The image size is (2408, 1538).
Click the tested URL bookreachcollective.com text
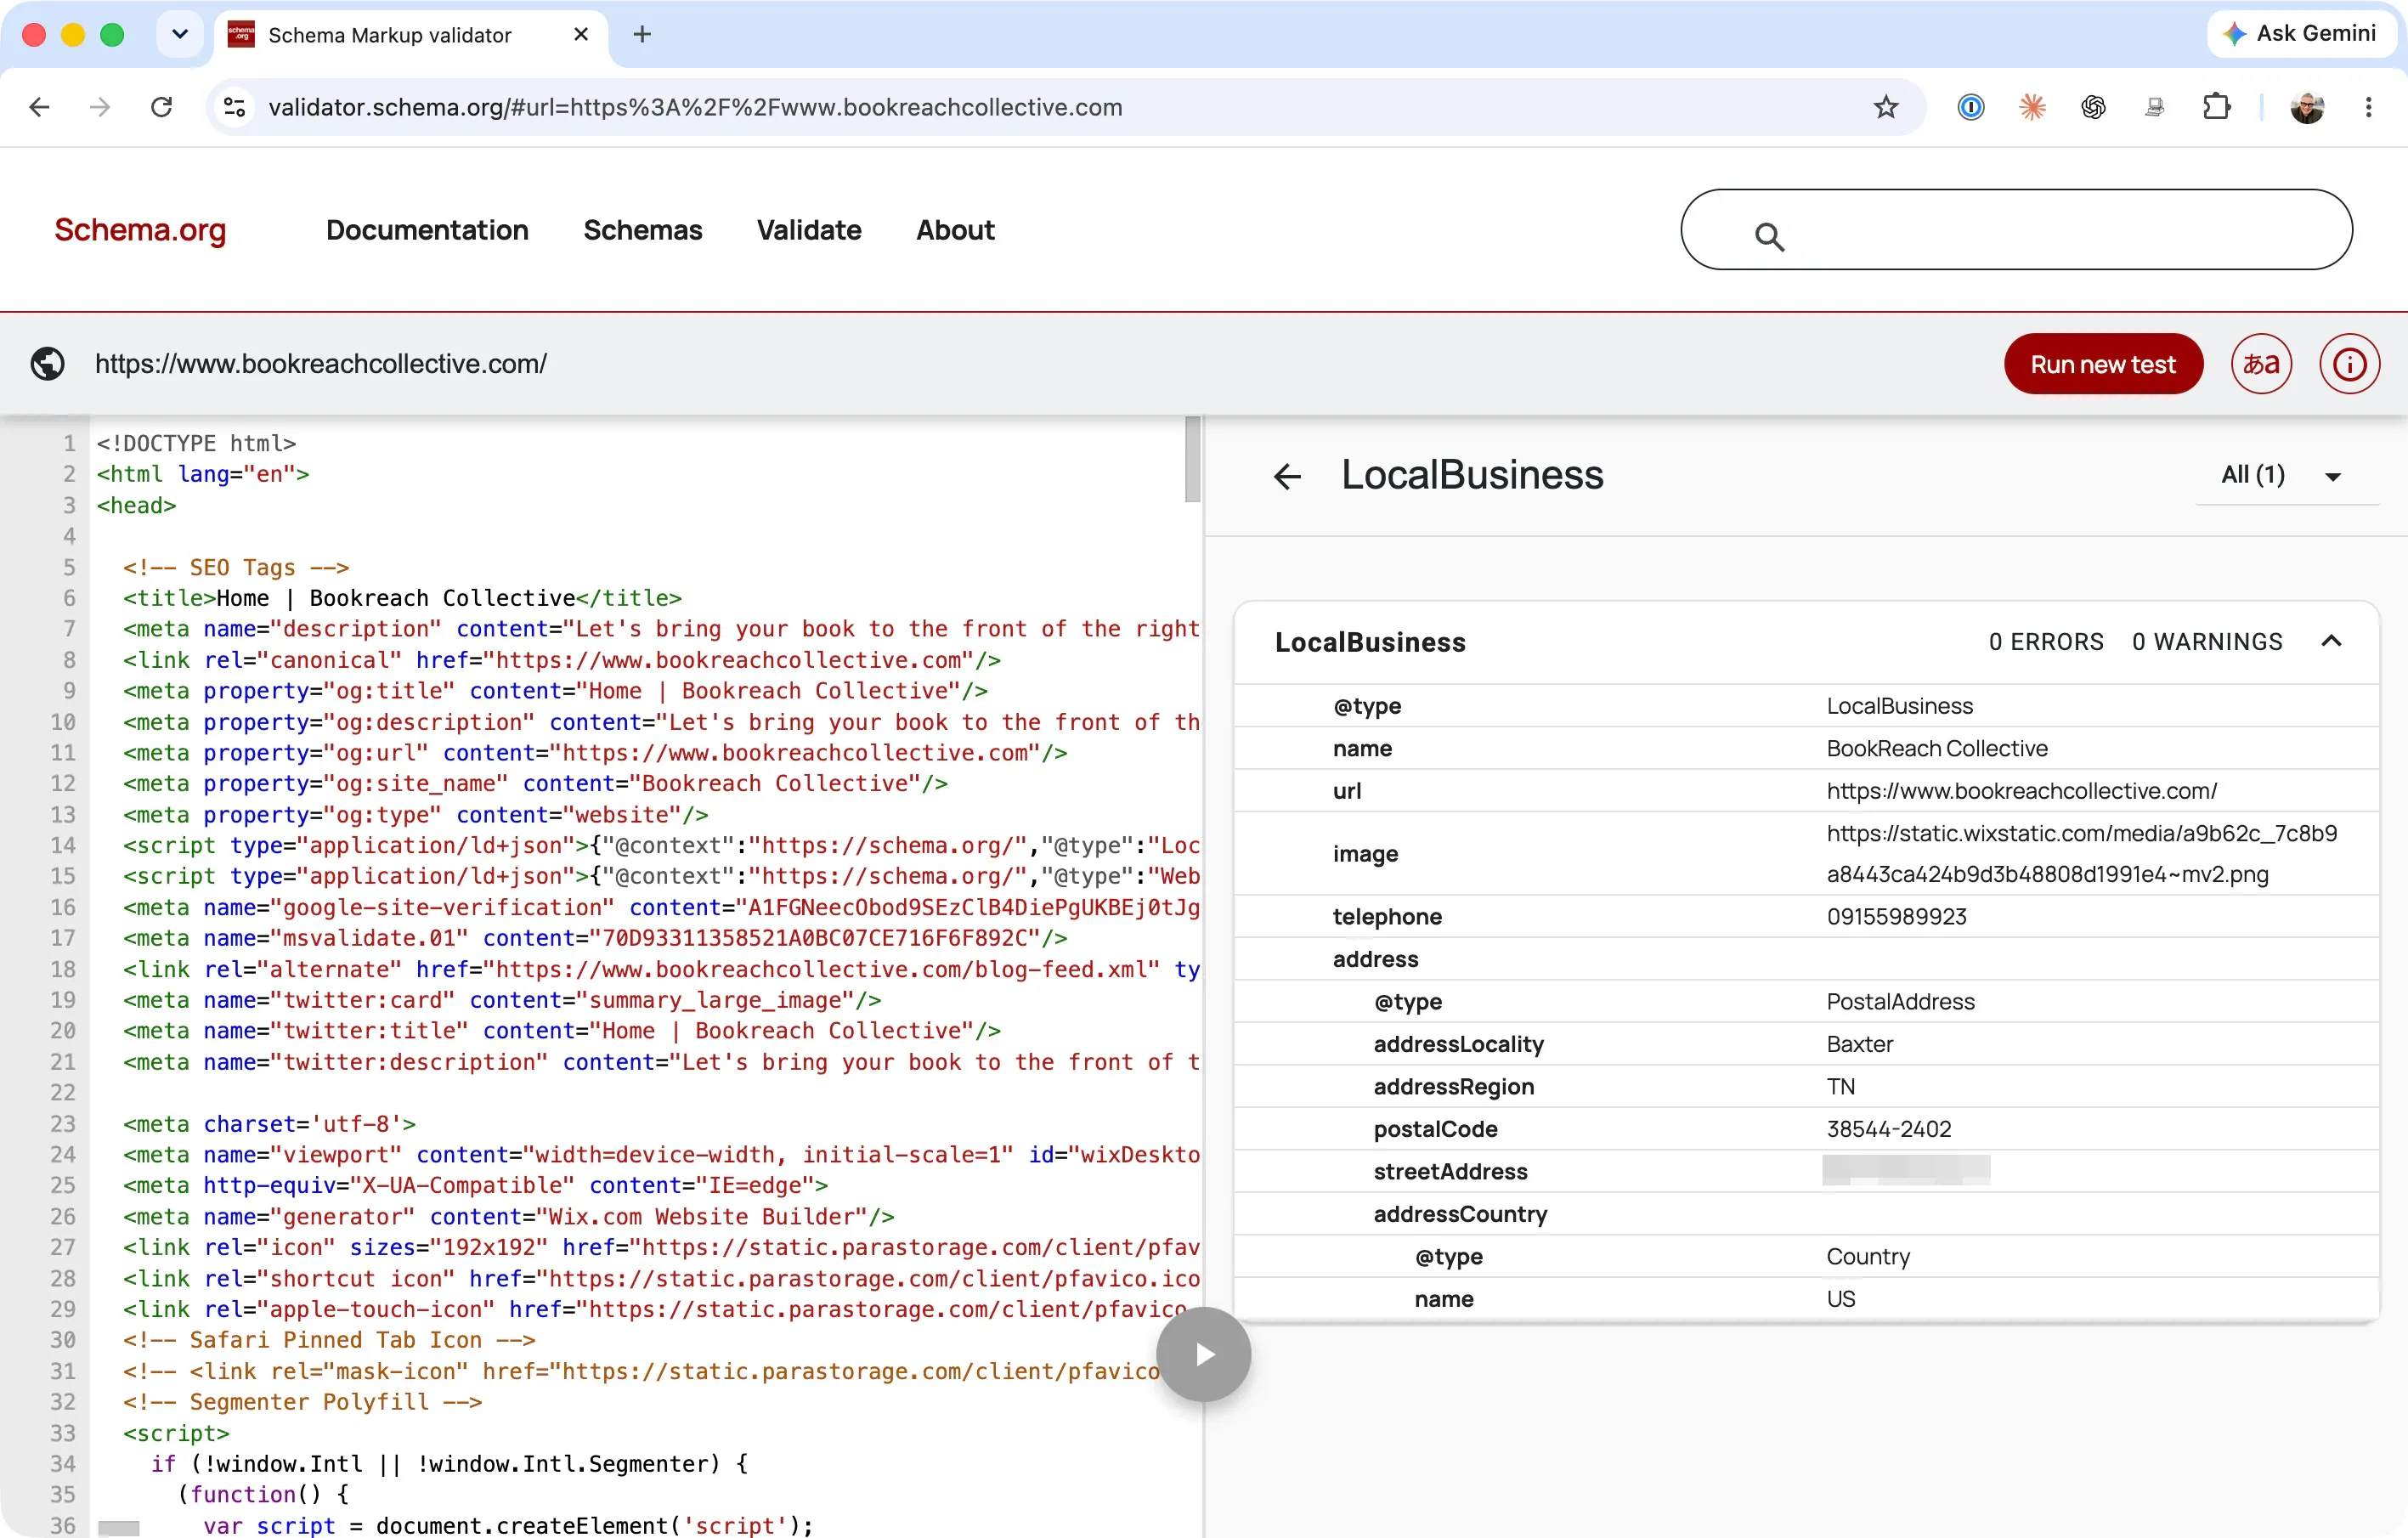(321, 364)
